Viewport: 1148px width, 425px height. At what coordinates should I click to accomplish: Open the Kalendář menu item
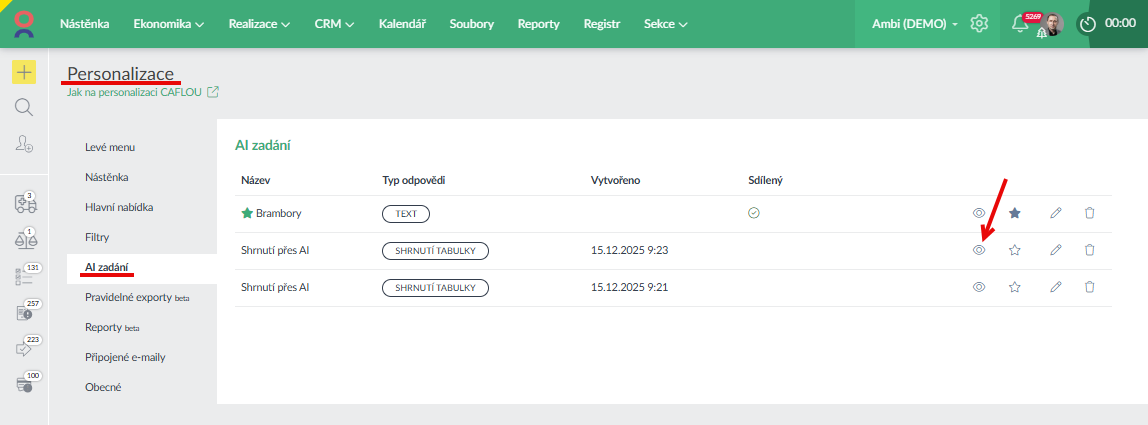402,24
